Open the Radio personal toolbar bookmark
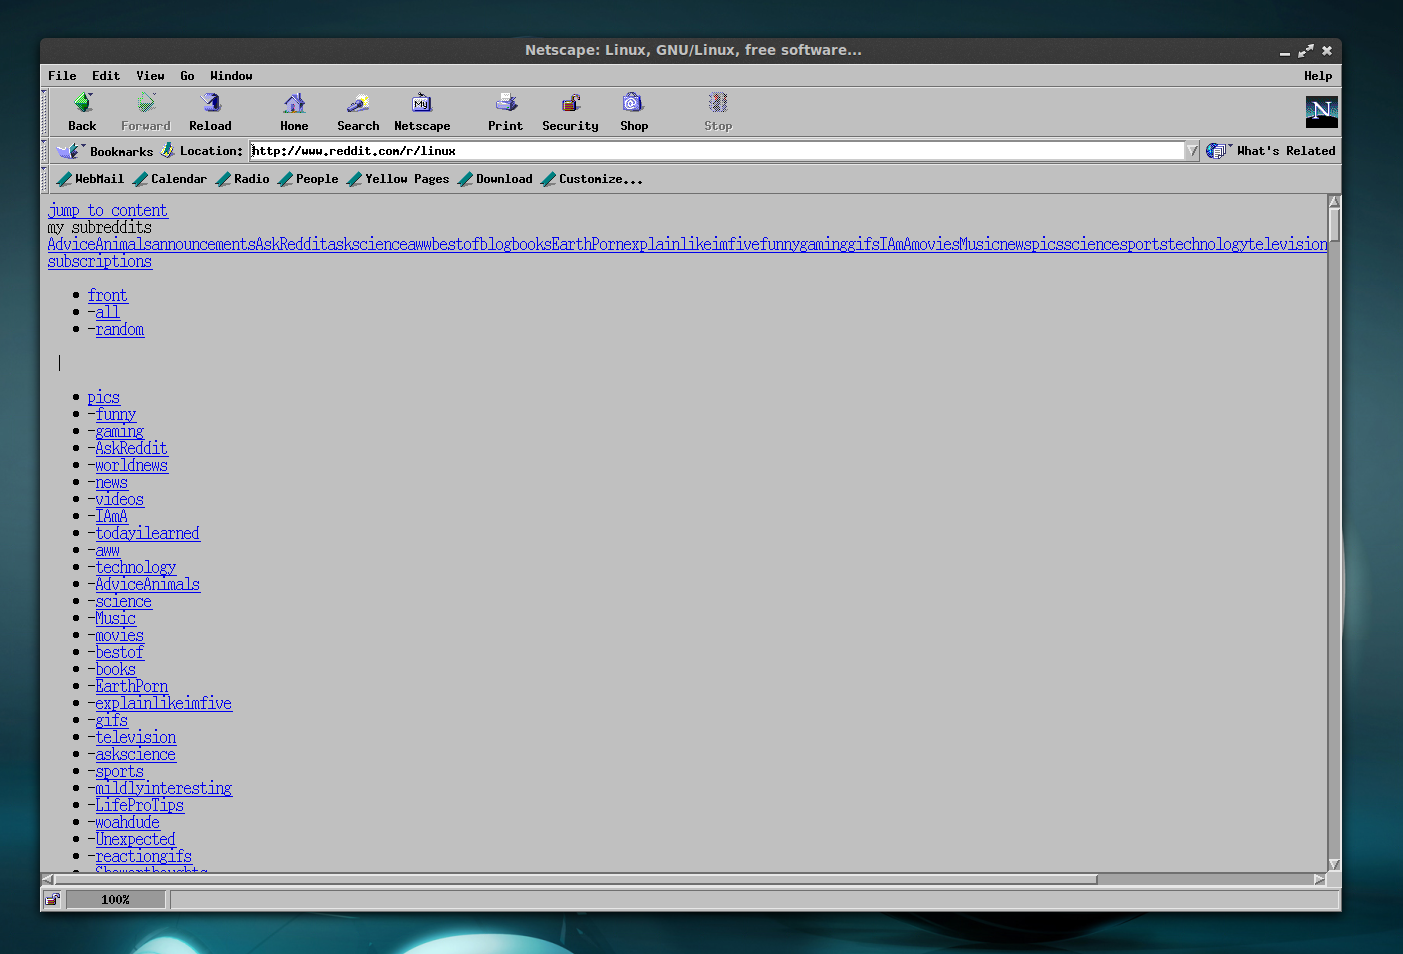The height and width of the screenshot is (954, 1403). click(243, 179)
